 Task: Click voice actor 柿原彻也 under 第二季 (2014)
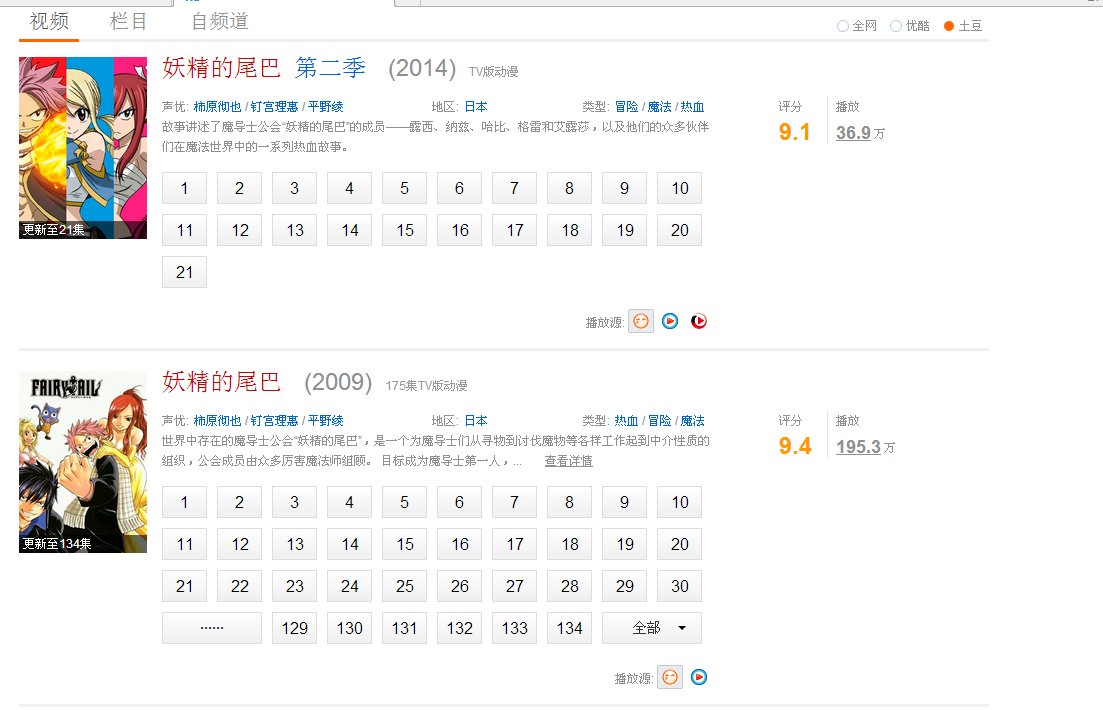tap(217, 107)
